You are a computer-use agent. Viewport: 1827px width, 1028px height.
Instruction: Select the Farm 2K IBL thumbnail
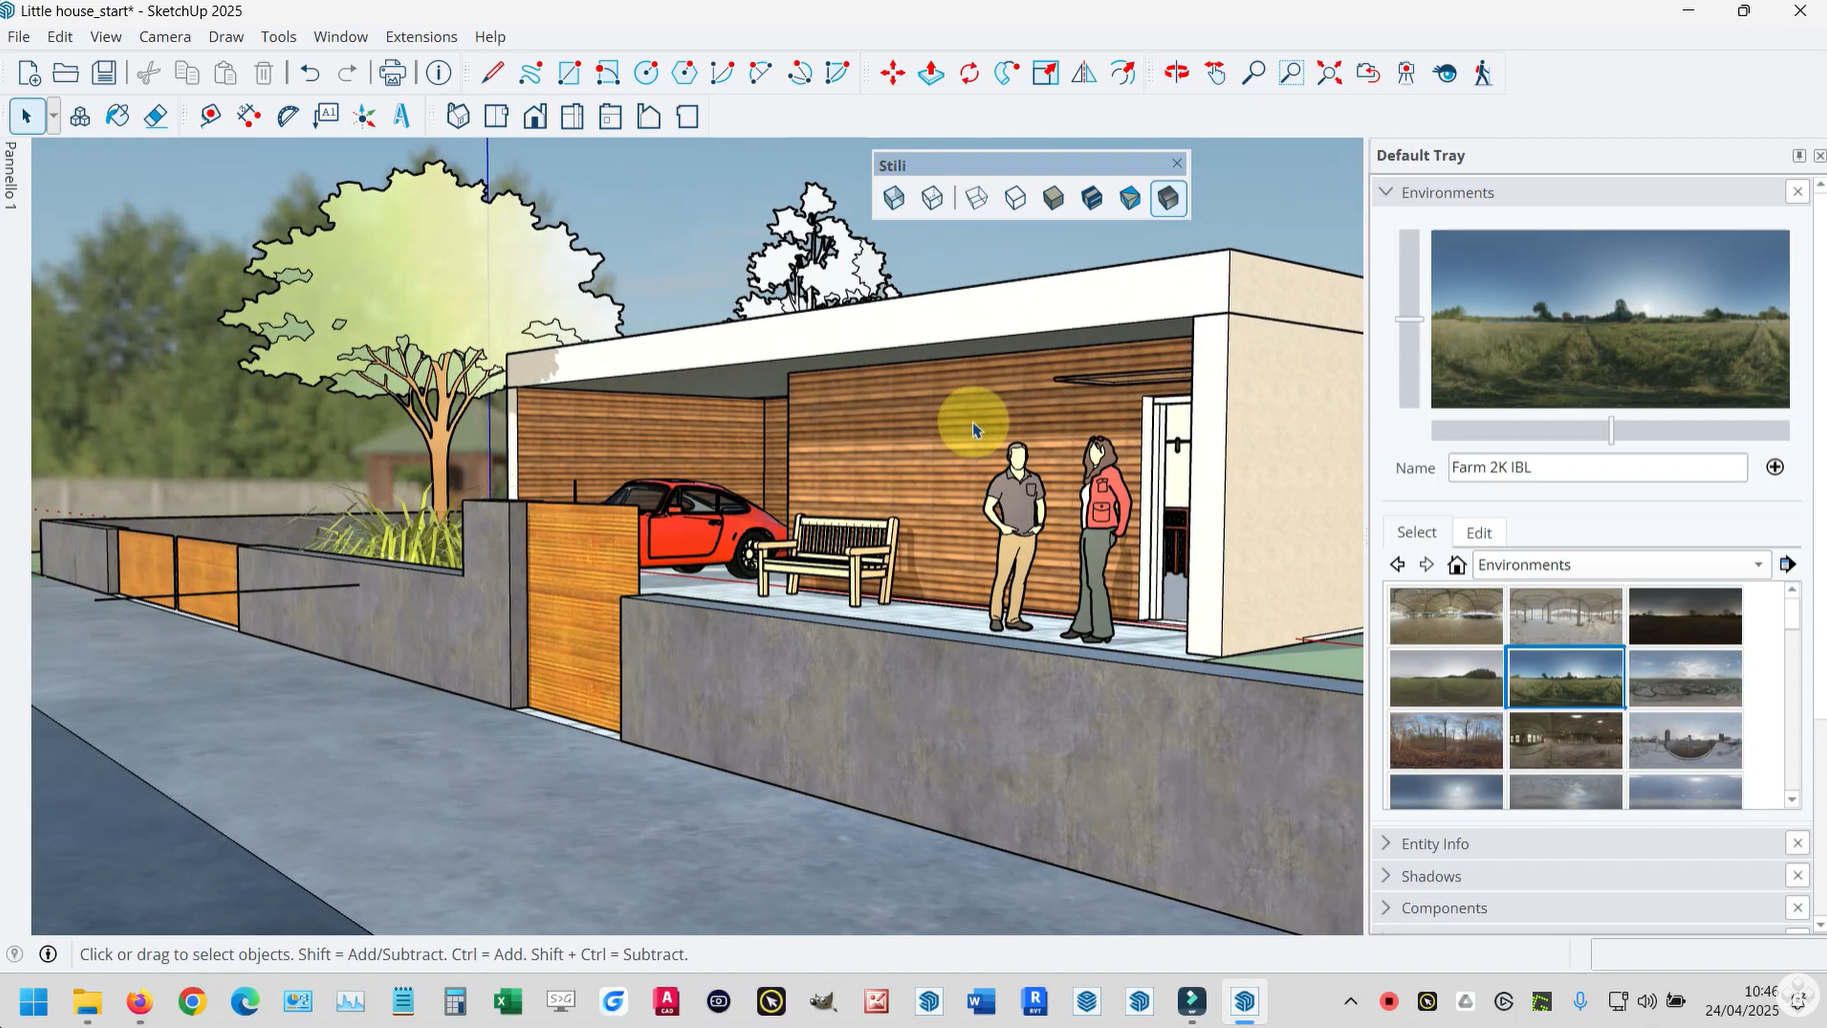pos(1565,678)
